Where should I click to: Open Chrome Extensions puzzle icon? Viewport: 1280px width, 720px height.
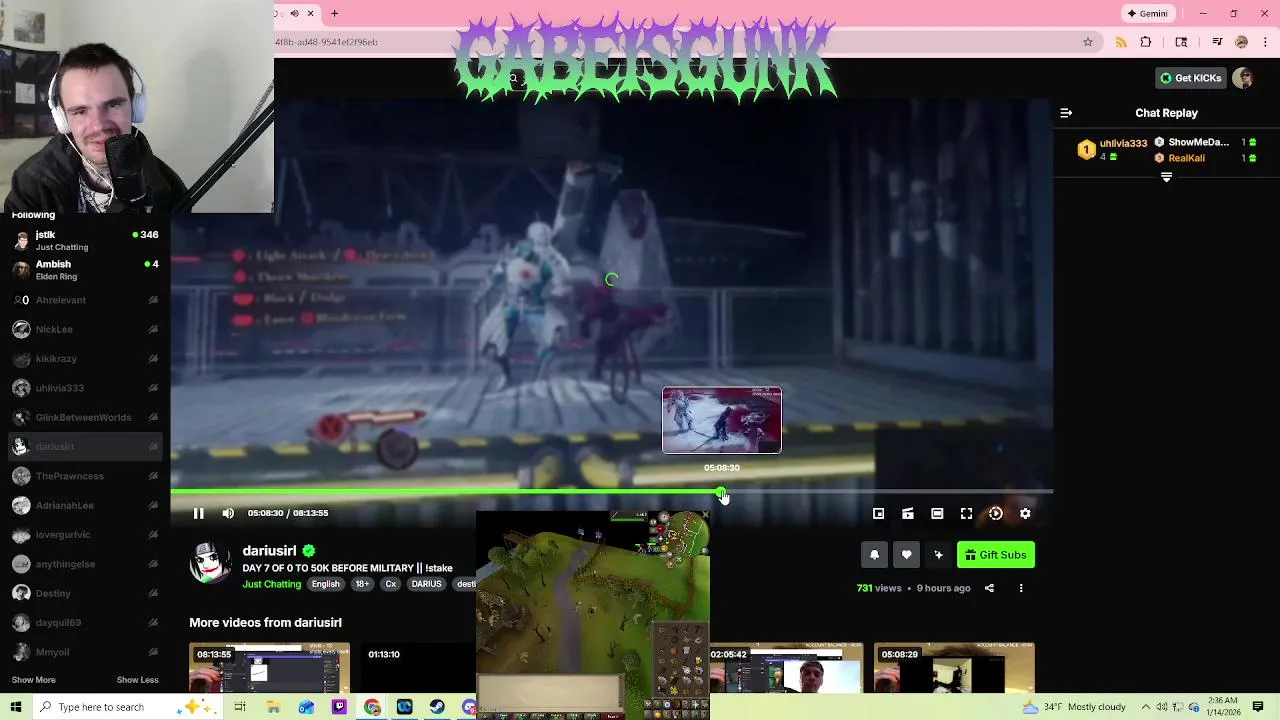point(1146,42)
